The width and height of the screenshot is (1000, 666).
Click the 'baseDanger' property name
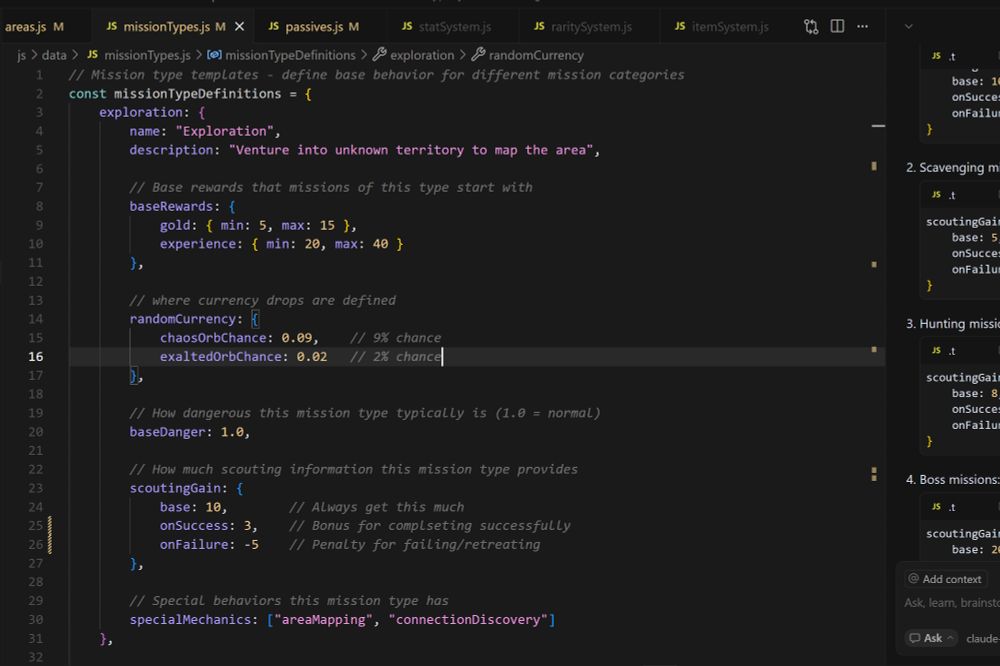click(167, 433)
